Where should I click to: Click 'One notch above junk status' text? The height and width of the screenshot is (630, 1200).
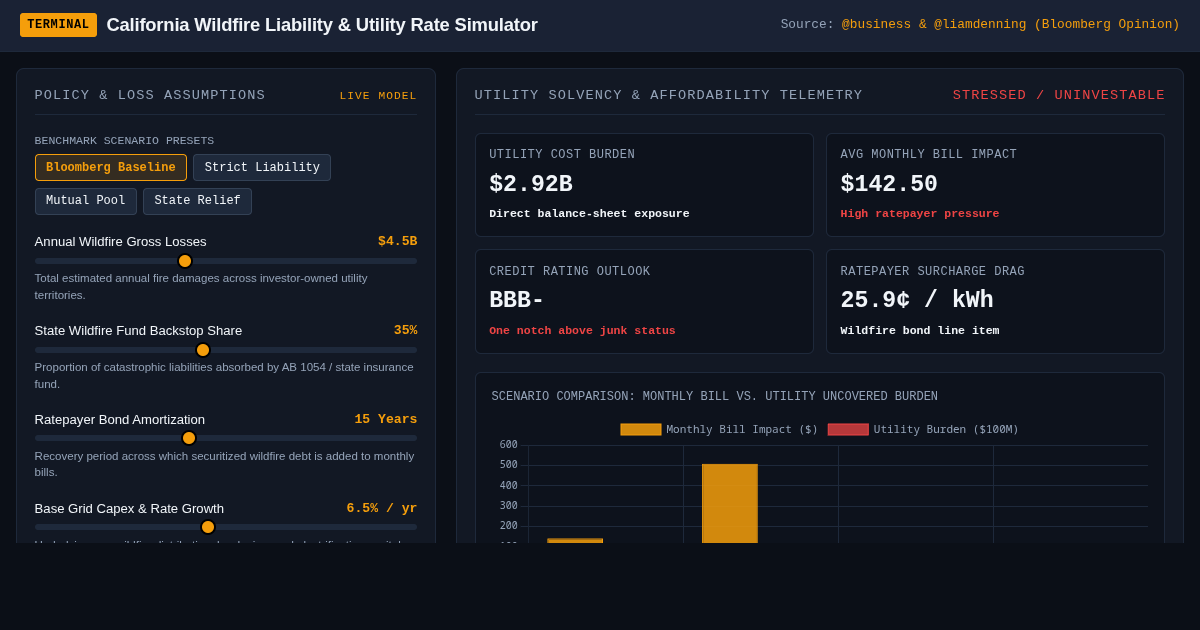(582, 331)
